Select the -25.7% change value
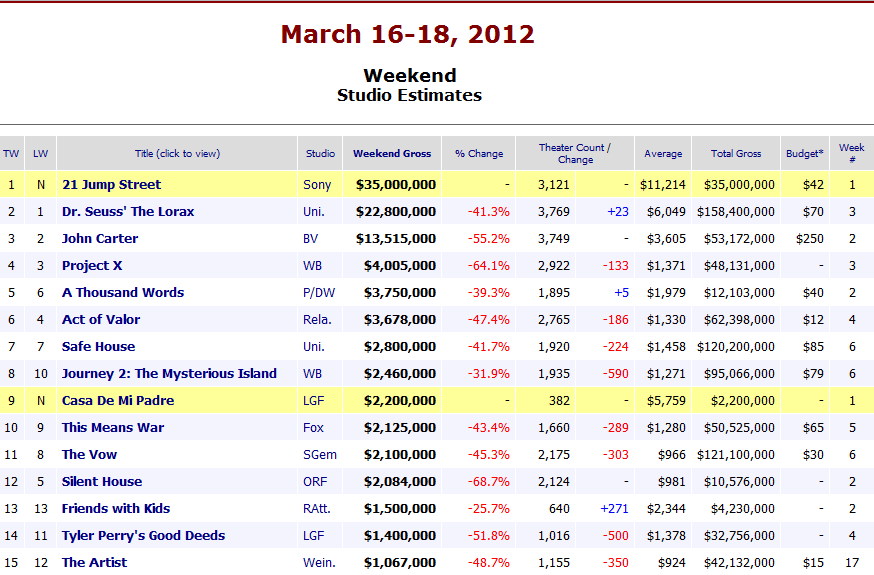Viewport: 874px width, 575px height. (x=488, y=509)
